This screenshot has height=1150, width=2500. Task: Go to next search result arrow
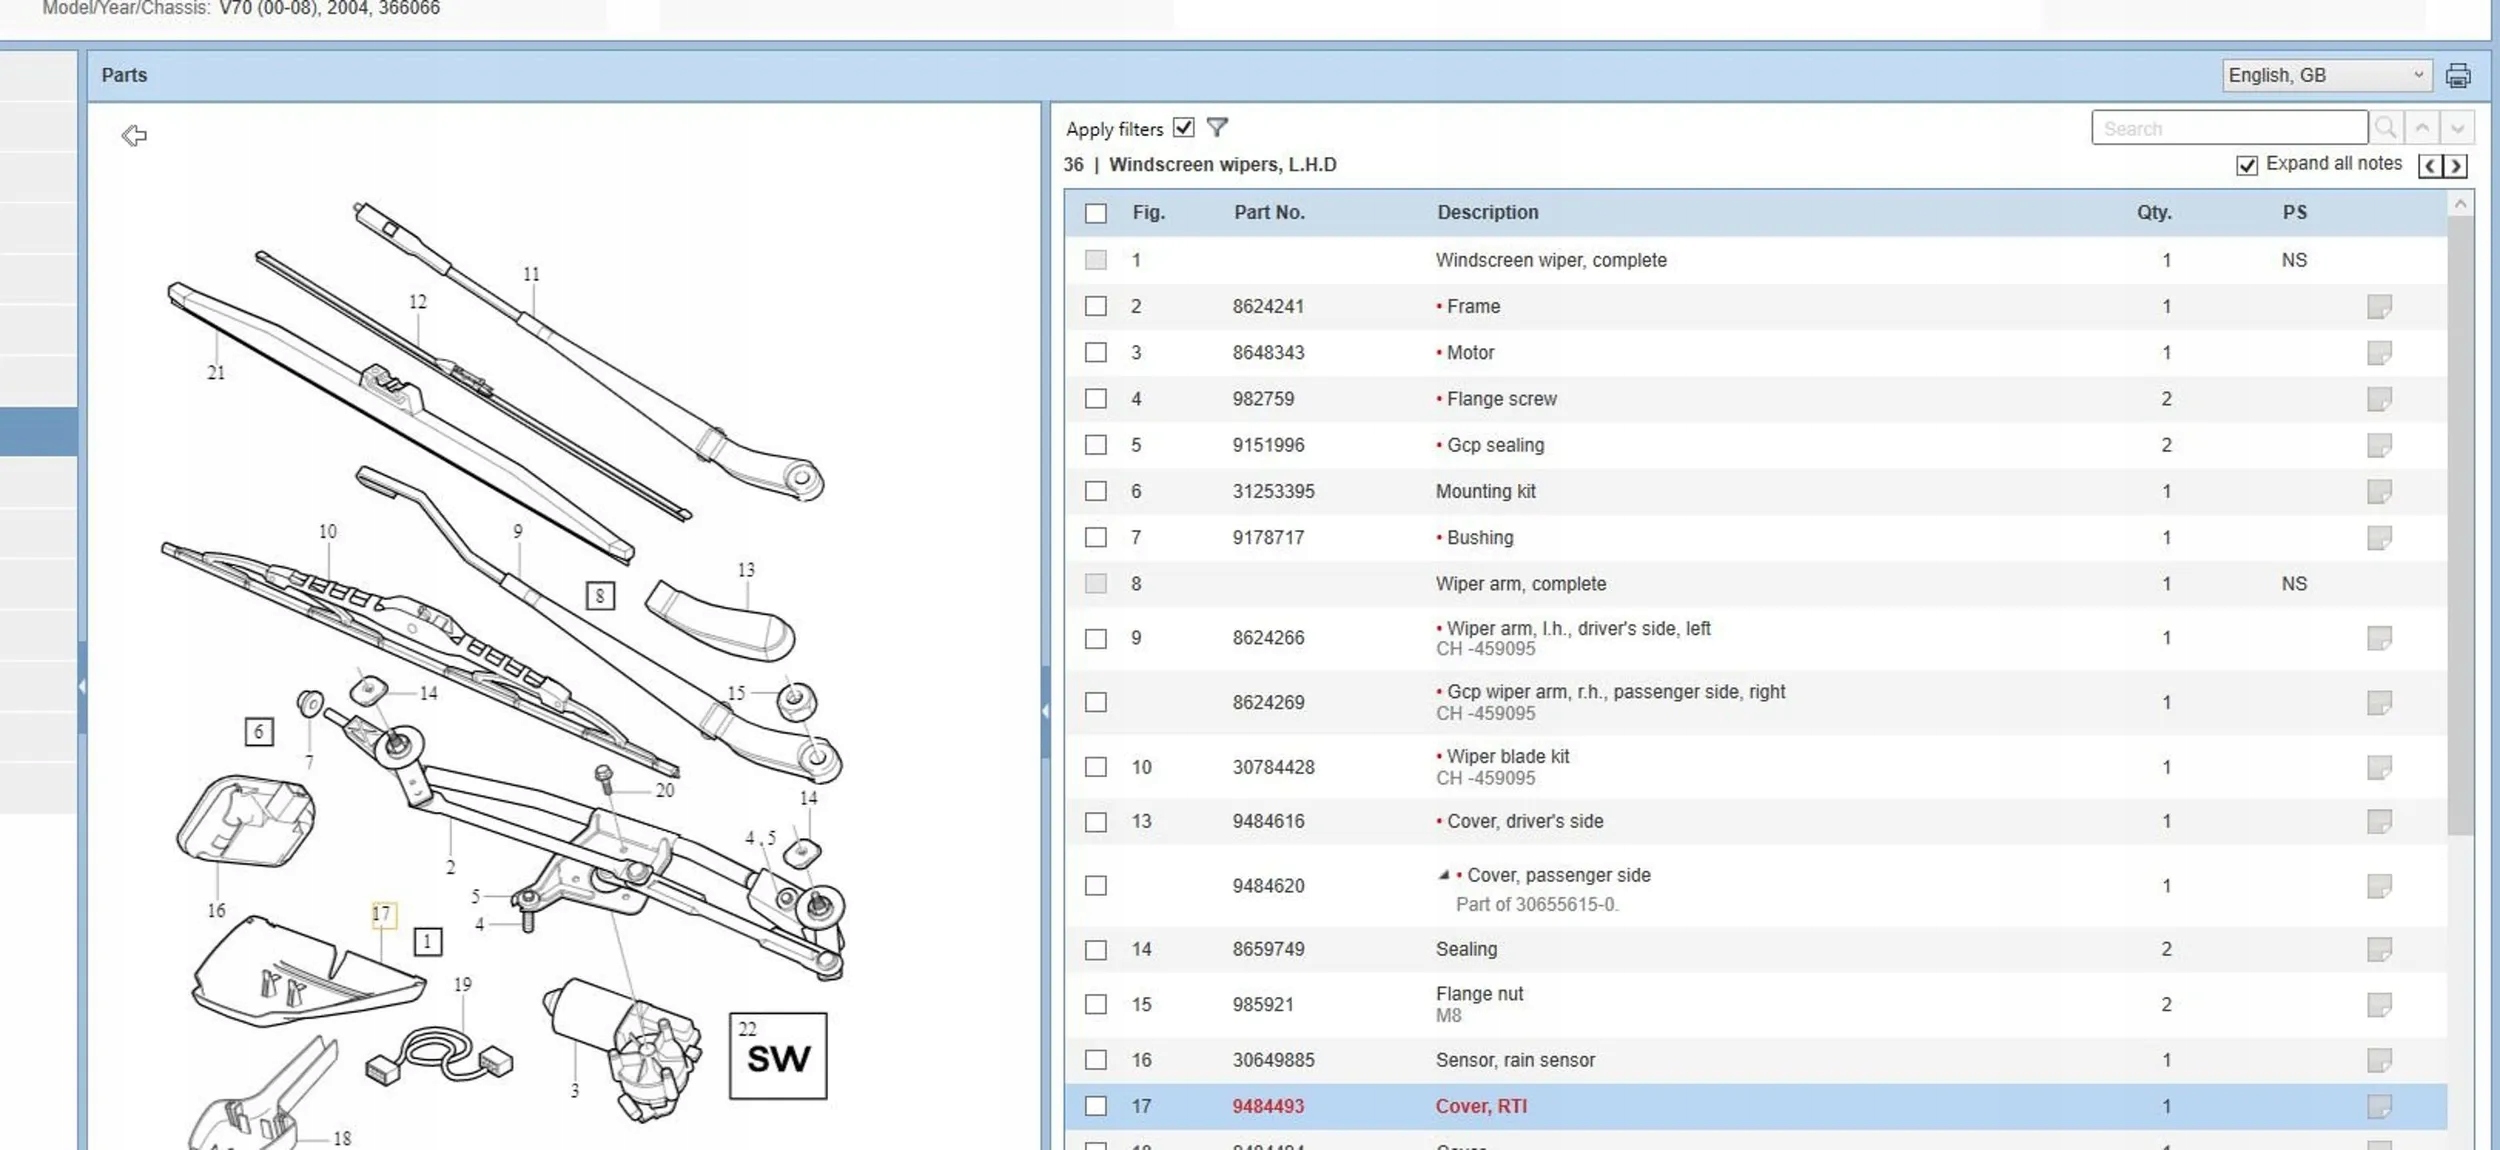[x=2457, y=128]
